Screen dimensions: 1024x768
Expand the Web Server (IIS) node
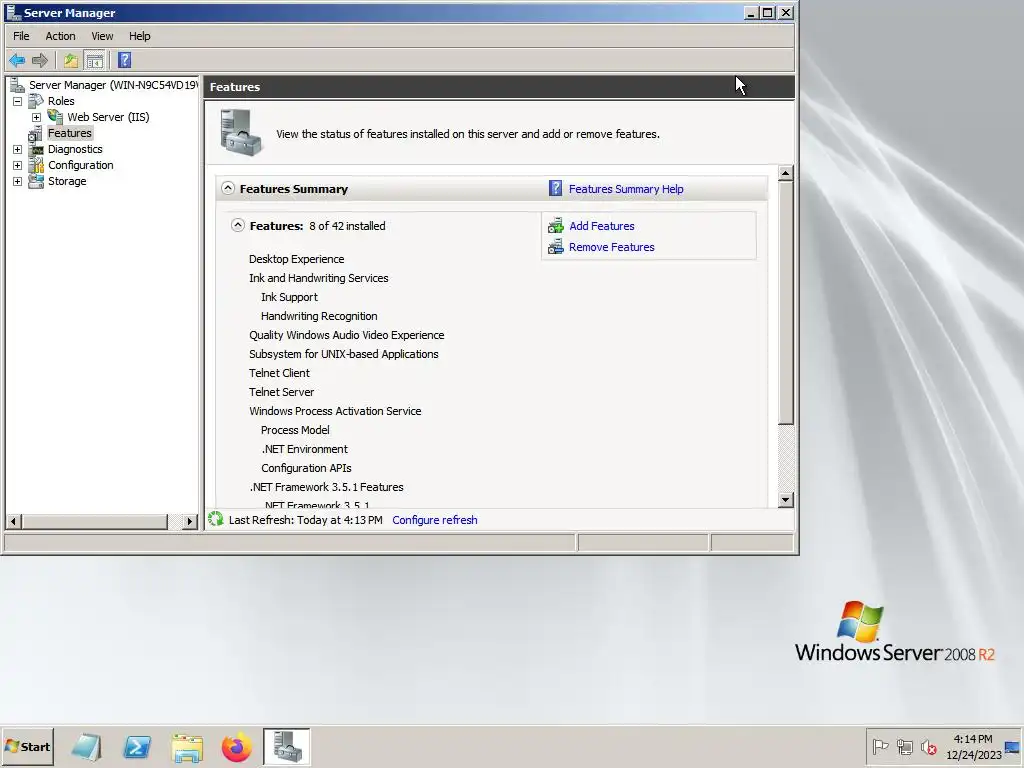37,118
